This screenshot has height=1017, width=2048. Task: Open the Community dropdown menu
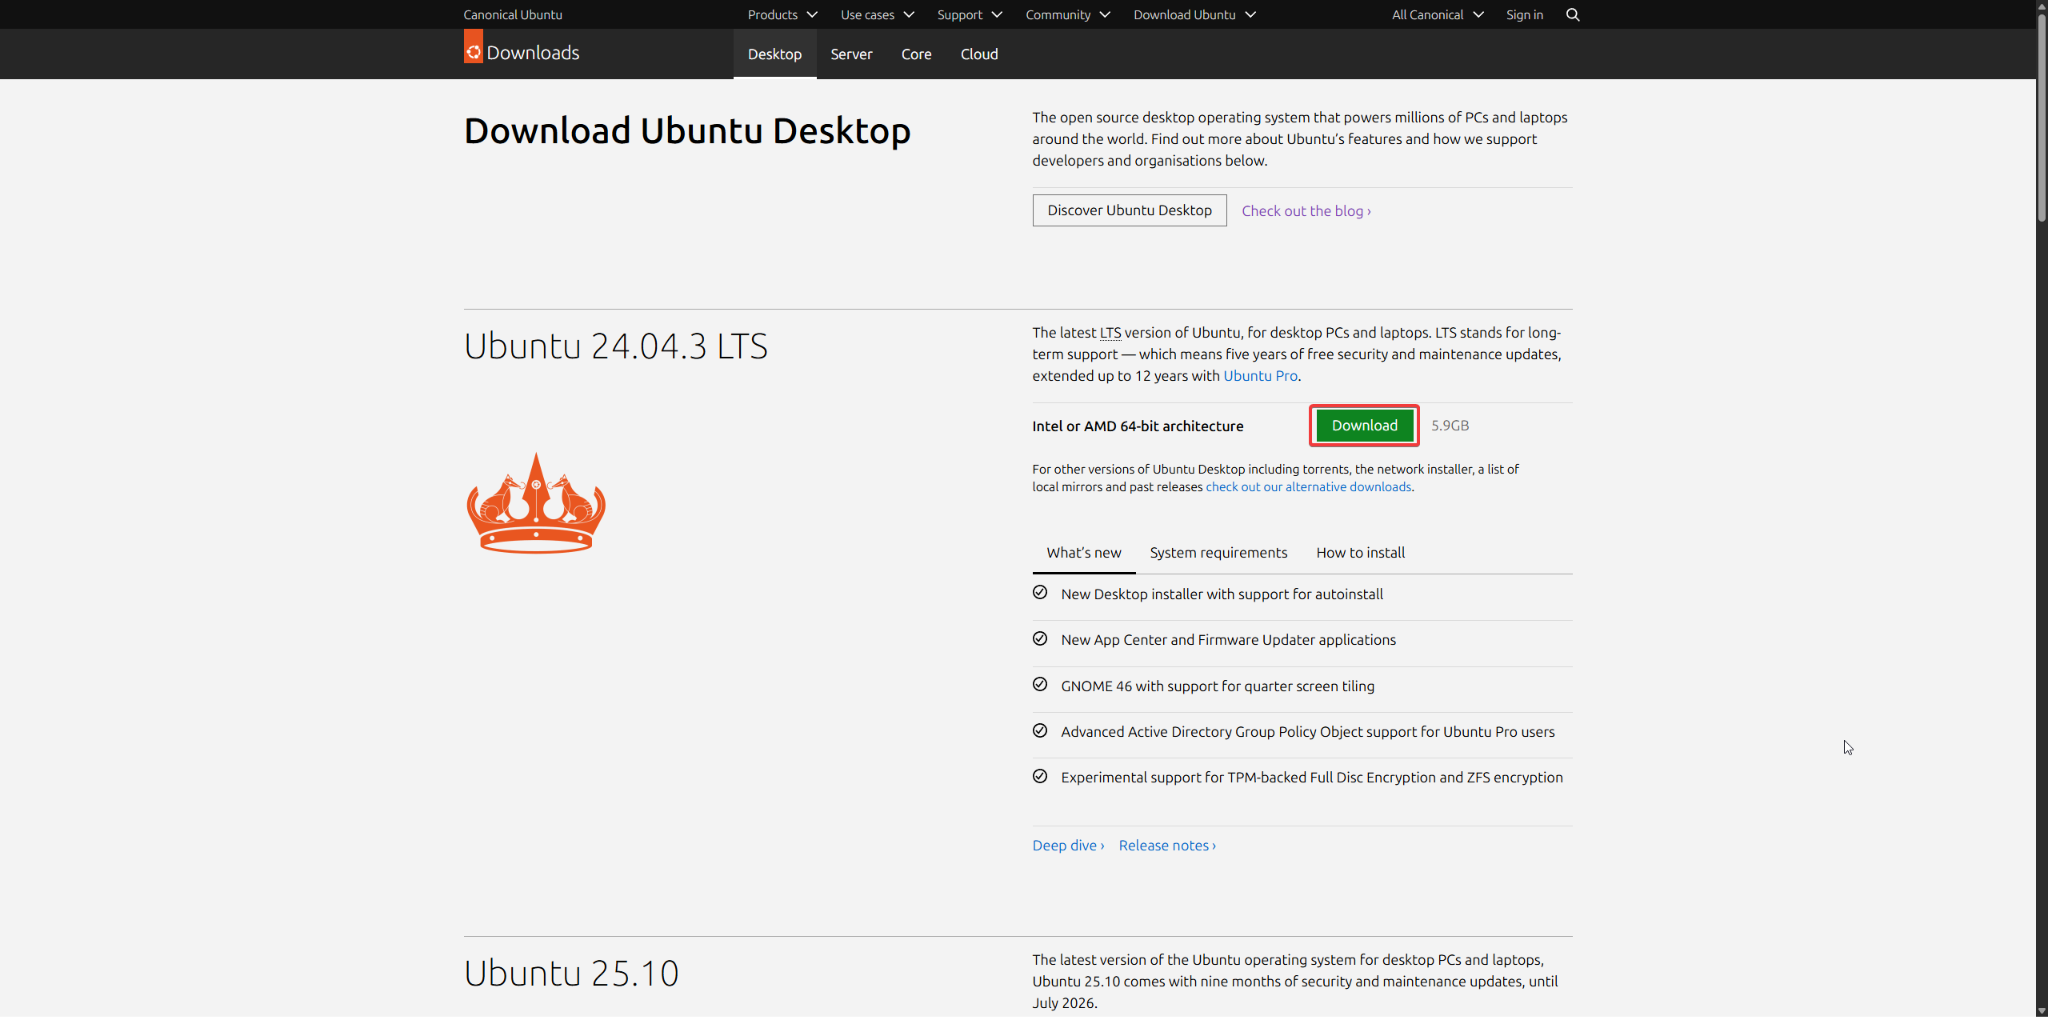pyautogui.click(x=1067, y=15)
